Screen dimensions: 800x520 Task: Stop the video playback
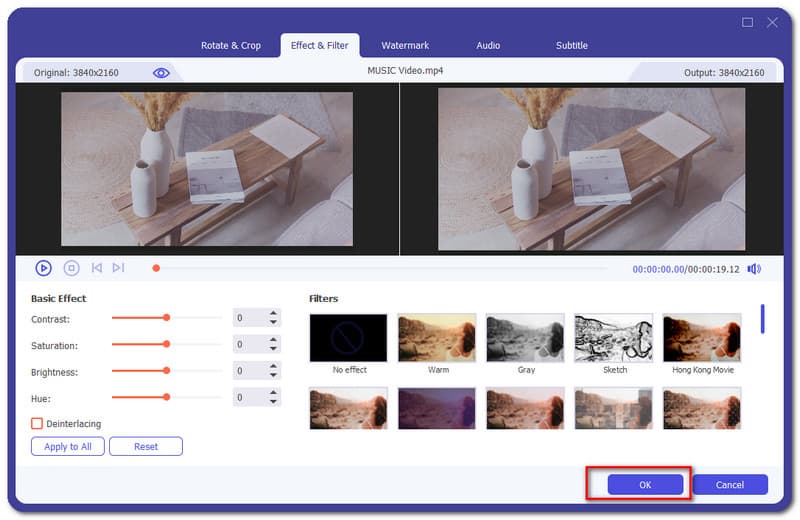coord(71,268)
